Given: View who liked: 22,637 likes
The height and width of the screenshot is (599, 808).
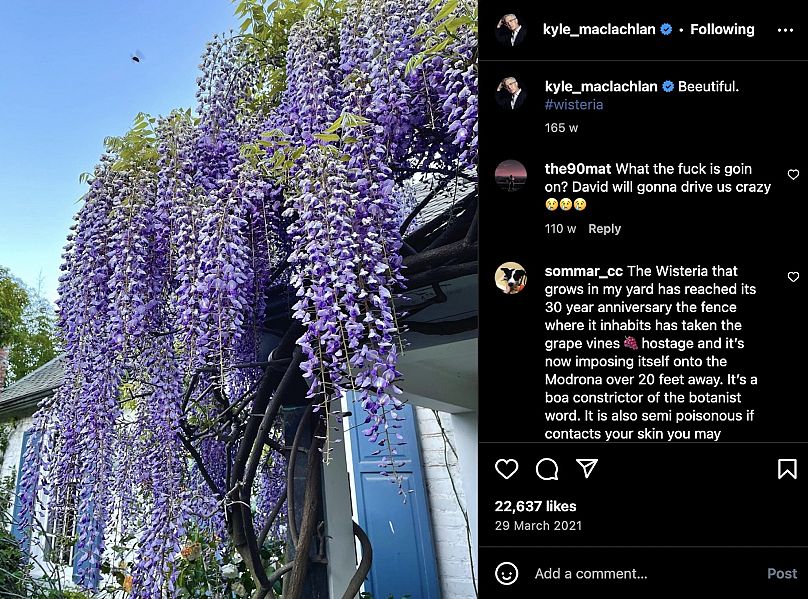Looking at the screenshot, I should click(535, 506).
